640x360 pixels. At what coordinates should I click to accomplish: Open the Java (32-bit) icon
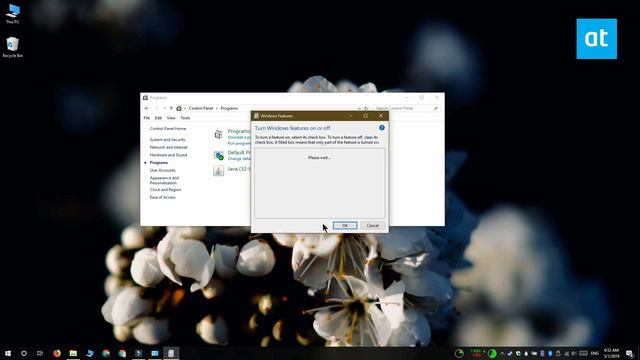click(218, 170)
